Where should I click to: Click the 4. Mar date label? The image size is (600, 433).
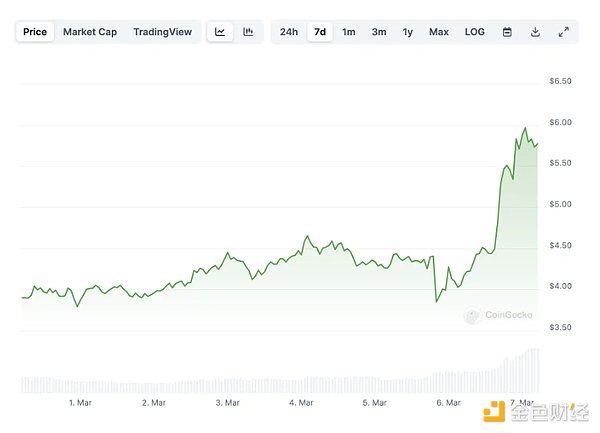(300, 403)
